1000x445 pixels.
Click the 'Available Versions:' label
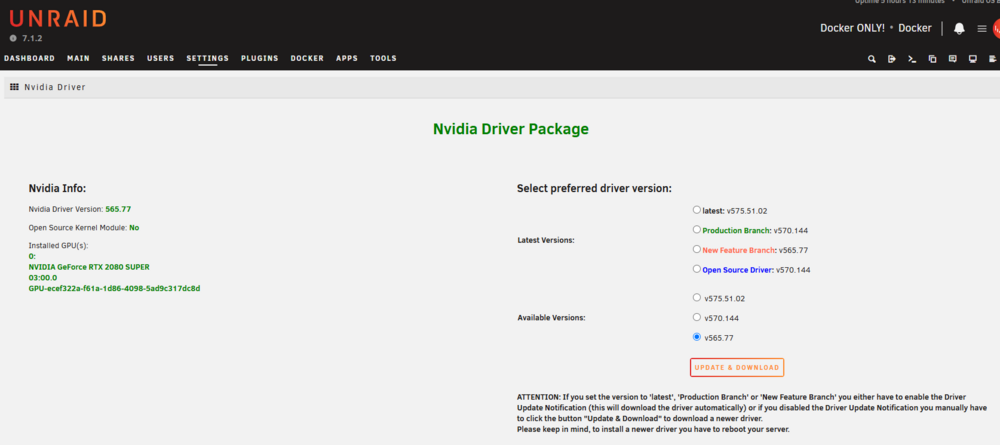point(552,317)
